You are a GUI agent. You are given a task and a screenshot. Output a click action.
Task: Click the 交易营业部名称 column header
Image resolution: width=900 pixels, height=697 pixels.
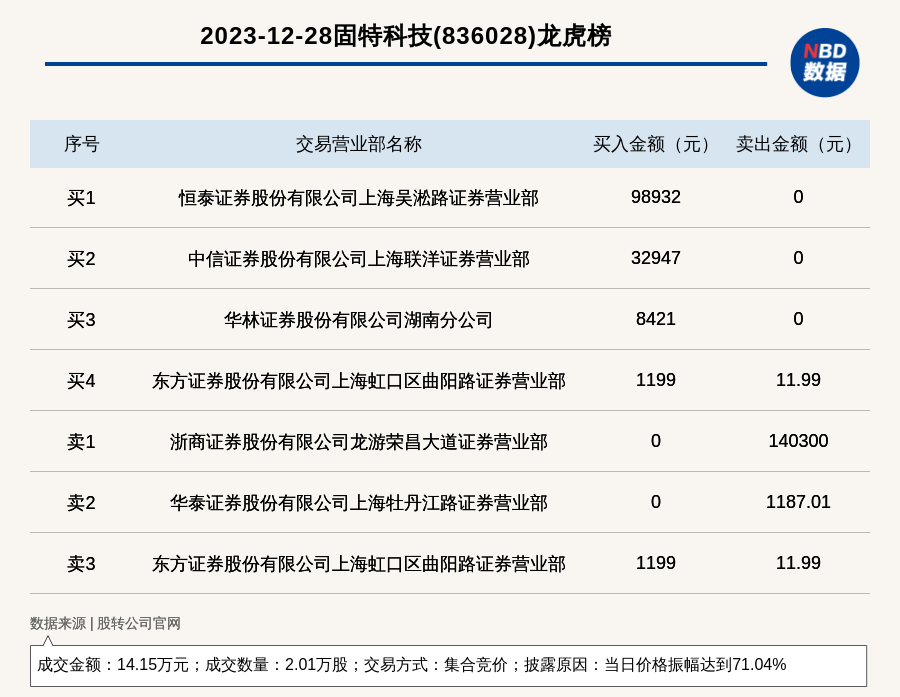pyautogui.click(x=359, y=144)
